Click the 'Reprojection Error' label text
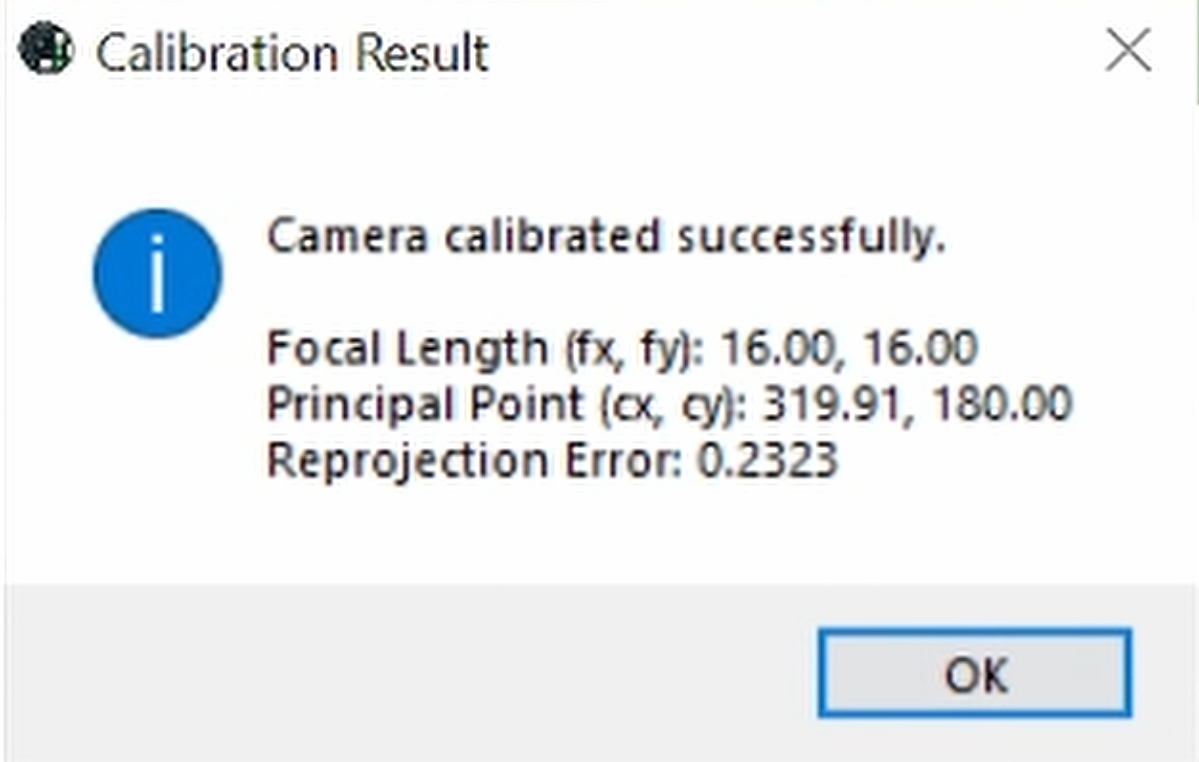The image size is (1199, 762). point(474,461)
